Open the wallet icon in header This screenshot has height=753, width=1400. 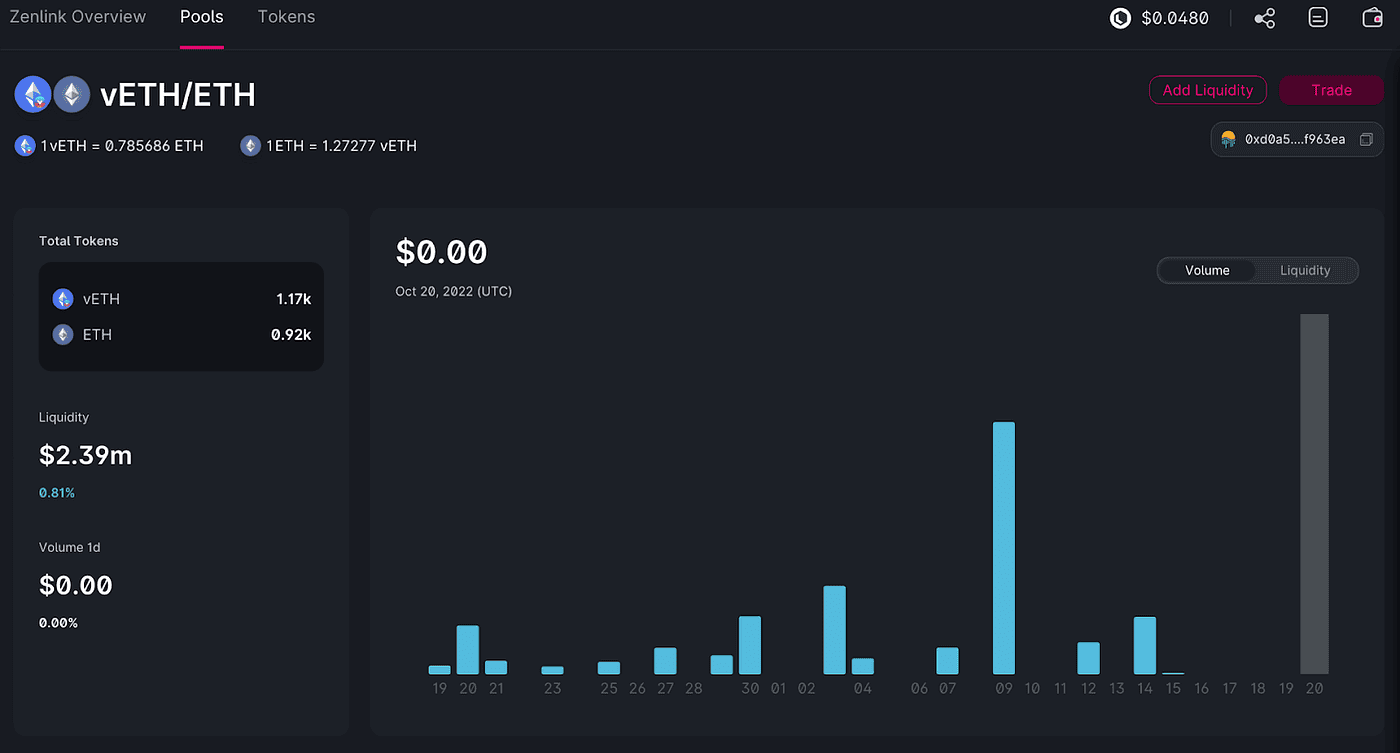pyautogui.click(x=1372, y=18)
